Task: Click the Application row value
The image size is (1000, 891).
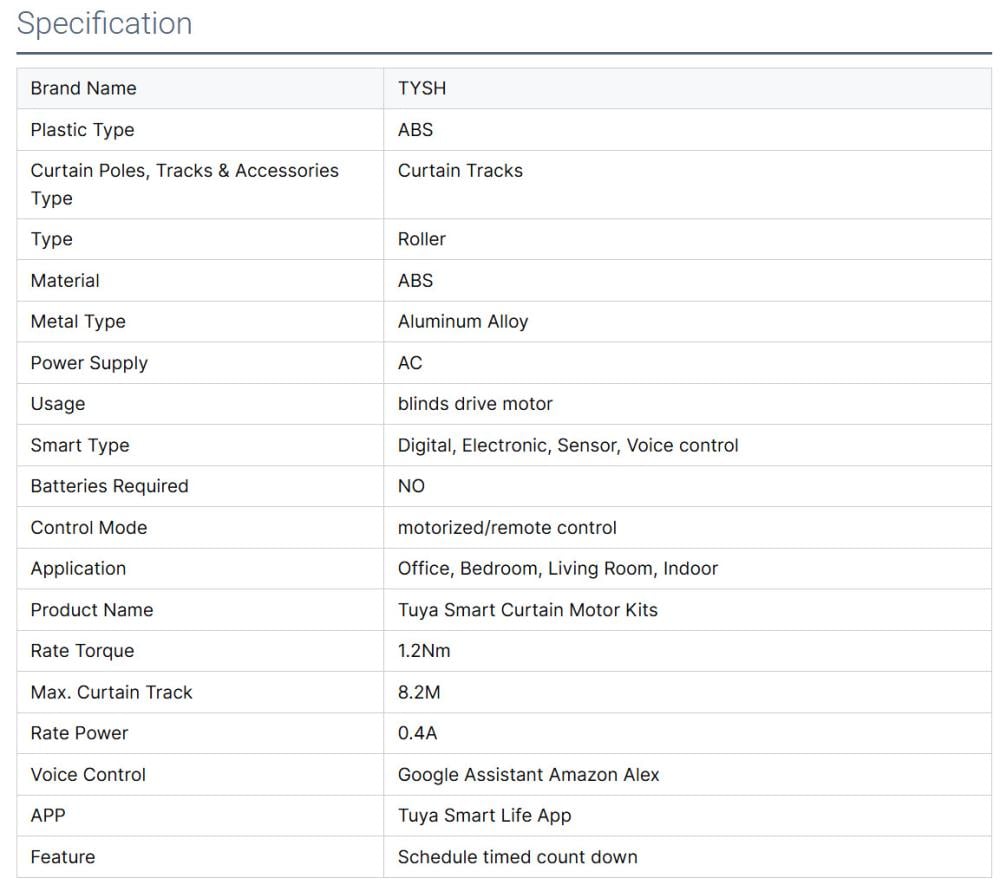Action: click(557, 569)
